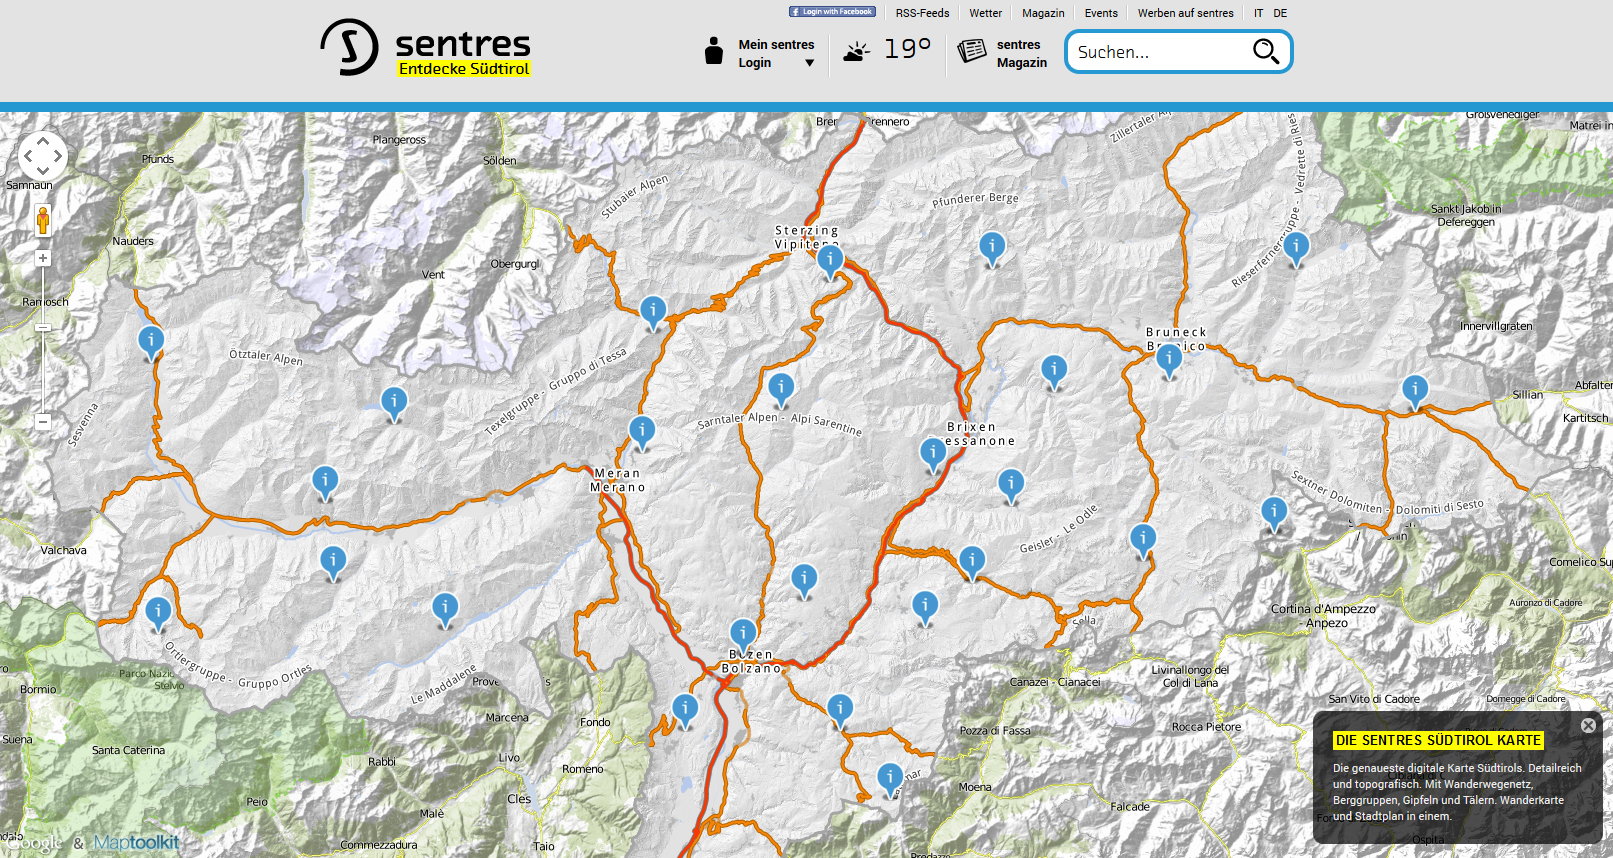Expand the Mein sentres Login dropdown arrow

809,63
